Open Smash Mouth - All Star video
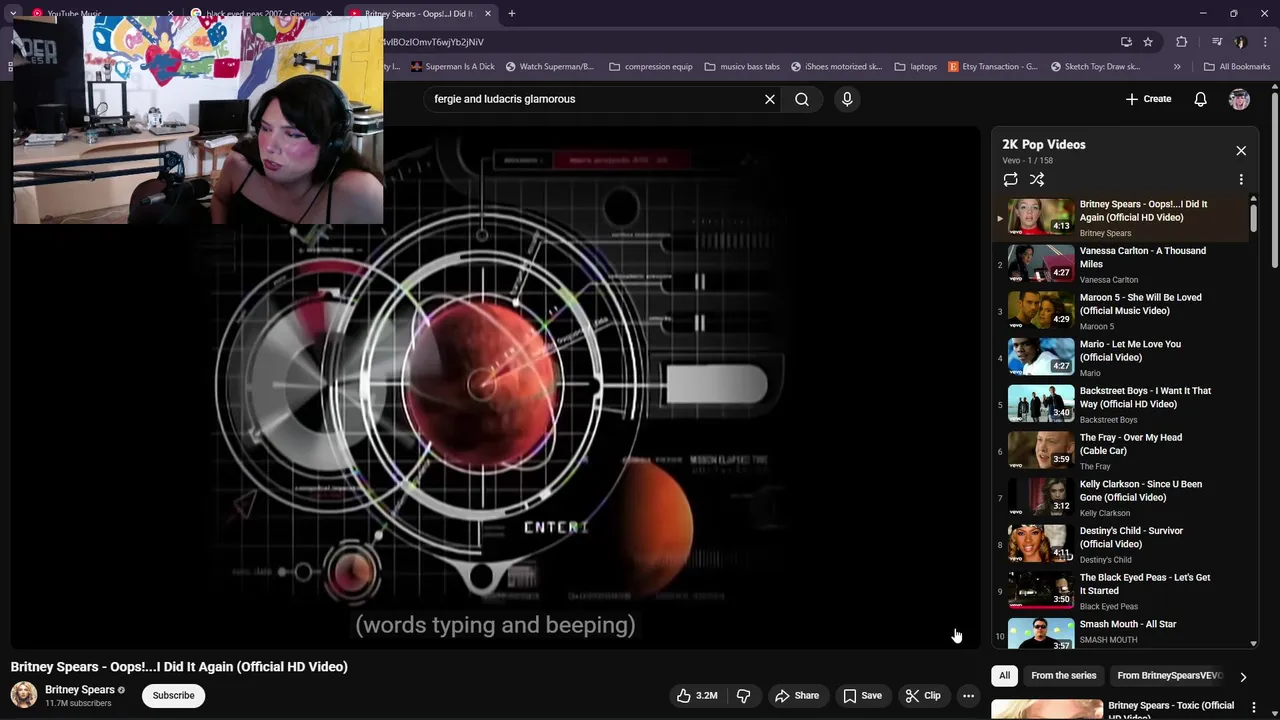The image size is (1280, 720). coord(1120,631)
